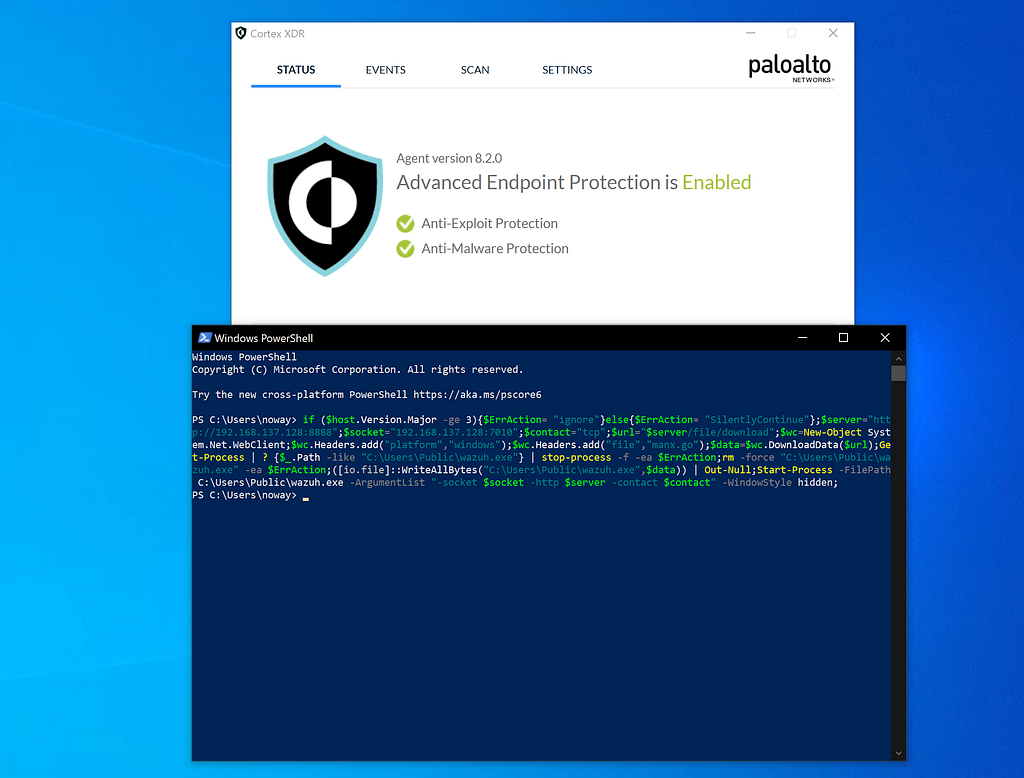This screenshot has height=778, width=1024.
Task: Open the SETTINGS tab
Action: point(567,70)
